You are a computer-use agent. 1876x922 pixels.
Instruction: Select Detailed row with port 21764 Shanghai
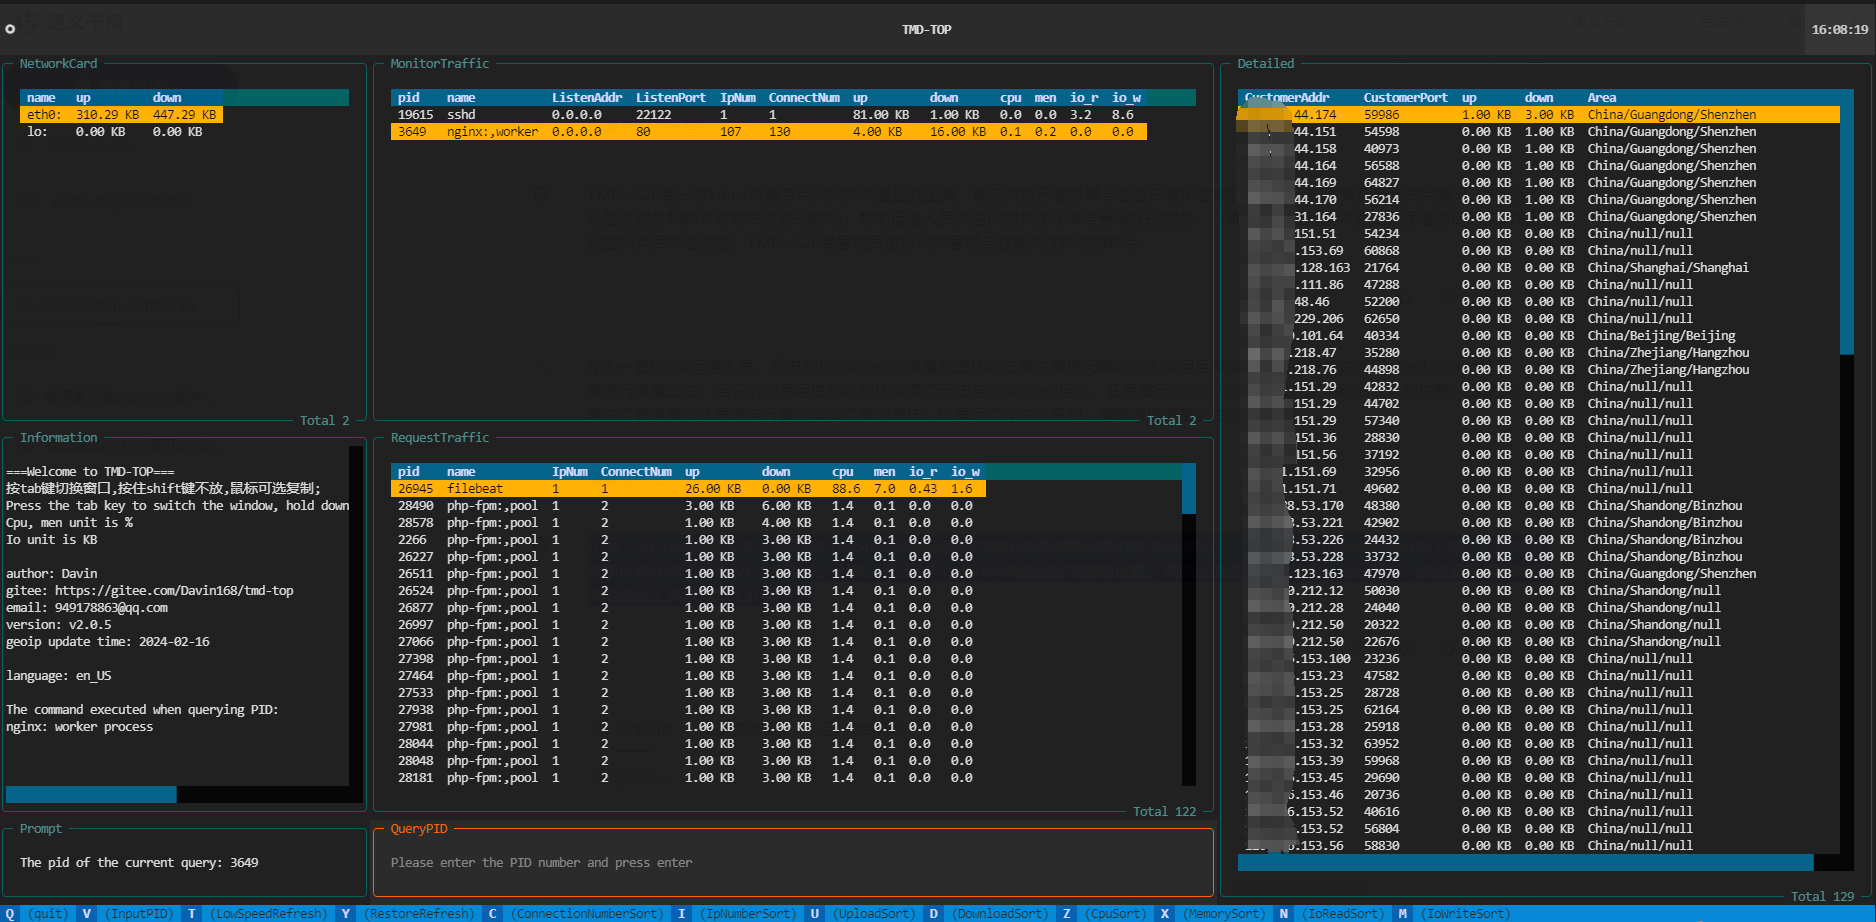click(1539, 268)
